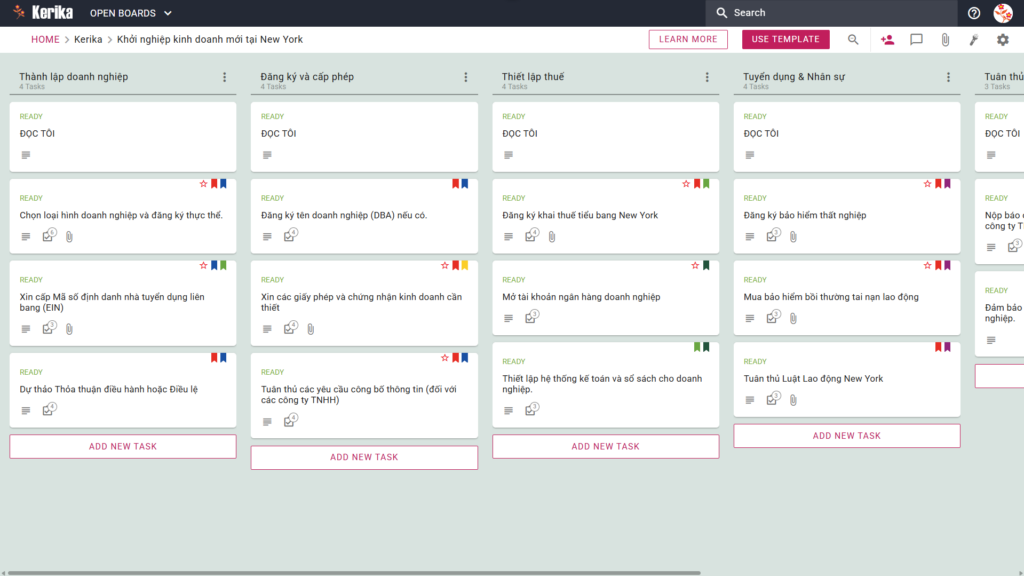This screenshot has width=1024, height=576.
Task: Click the LEARN MORE button
Action: tap(688, 39)
